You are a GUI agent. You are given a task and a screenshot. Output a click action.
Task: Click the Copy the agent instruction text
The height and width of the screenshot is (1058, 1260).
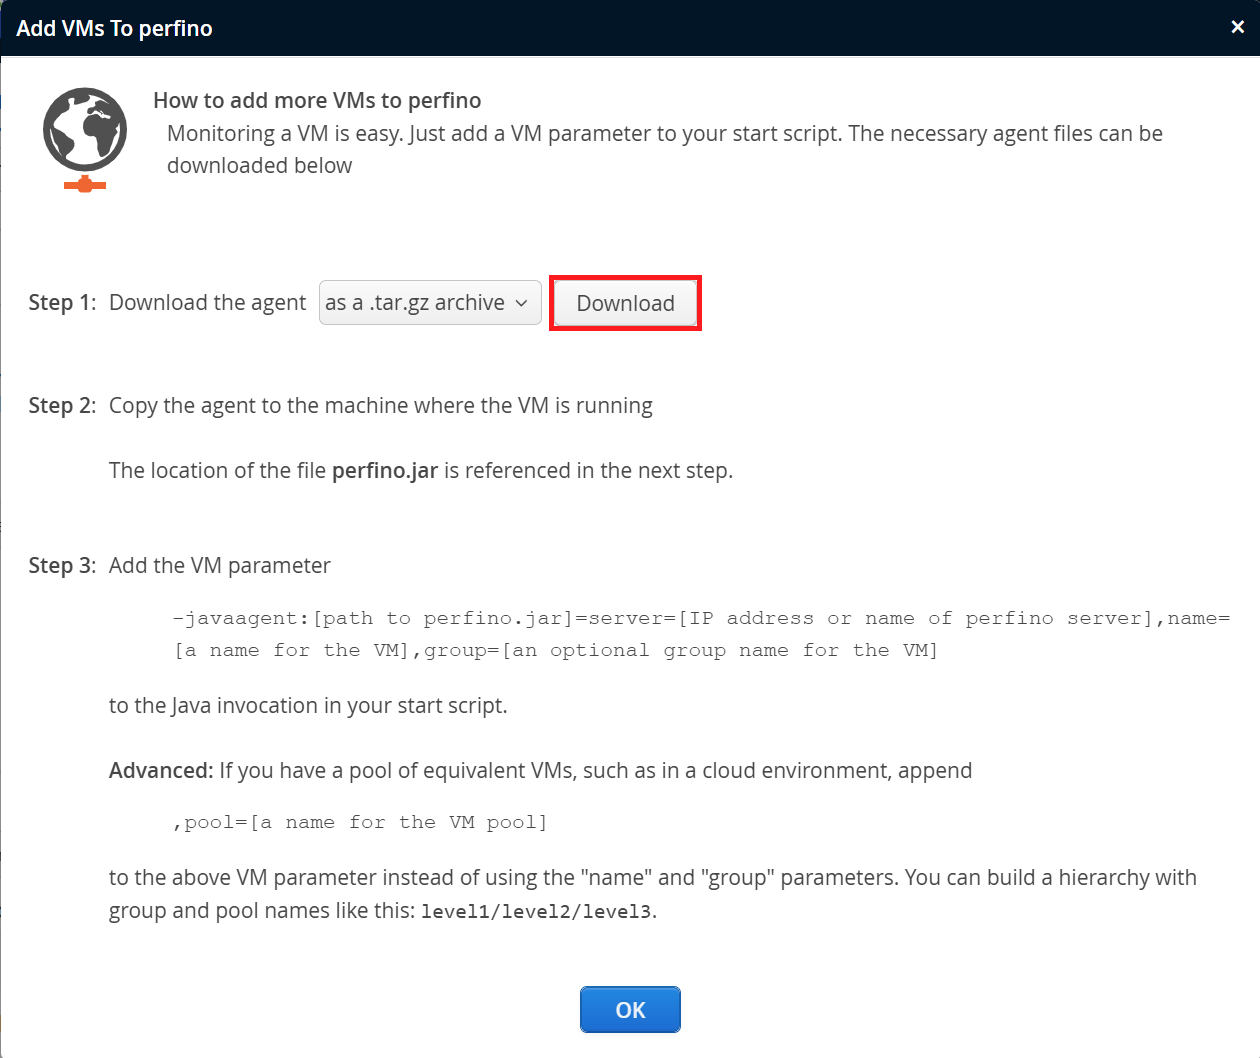coord(380,406)
